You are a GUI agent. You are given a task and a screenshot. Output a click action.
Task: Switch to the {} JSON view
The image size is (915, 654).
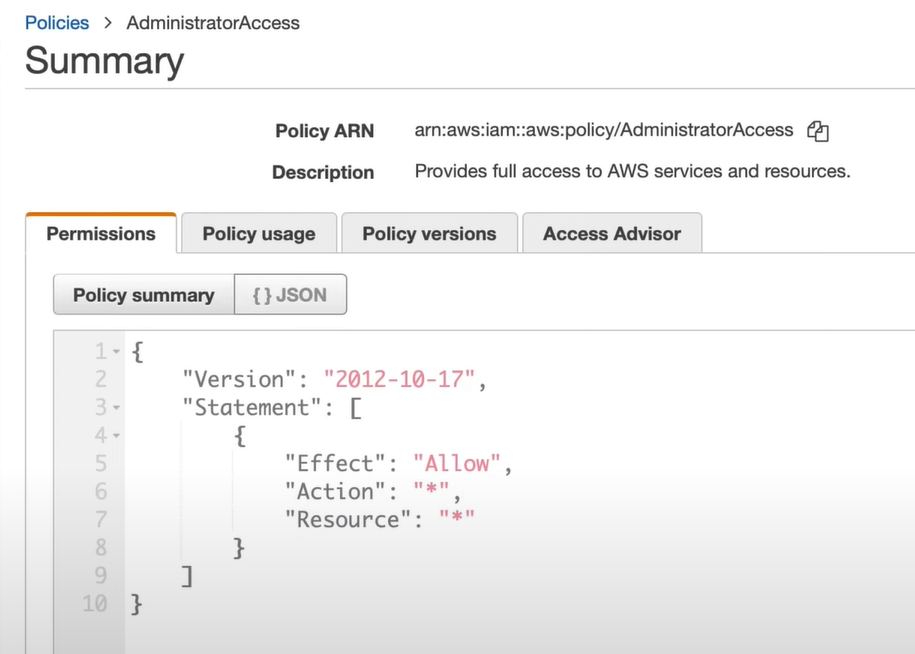tap(290, 295)
